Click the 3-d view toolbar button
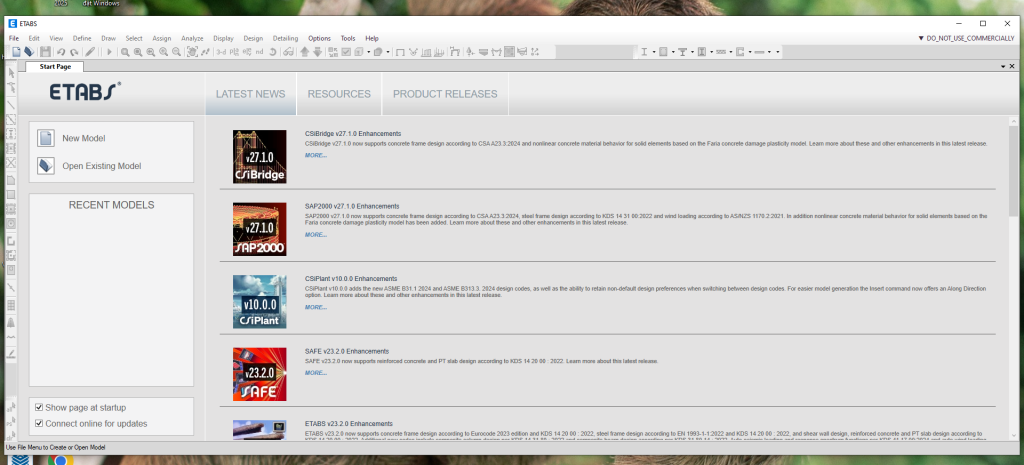This screenshot has height=465, width=1024. point(221,52)
